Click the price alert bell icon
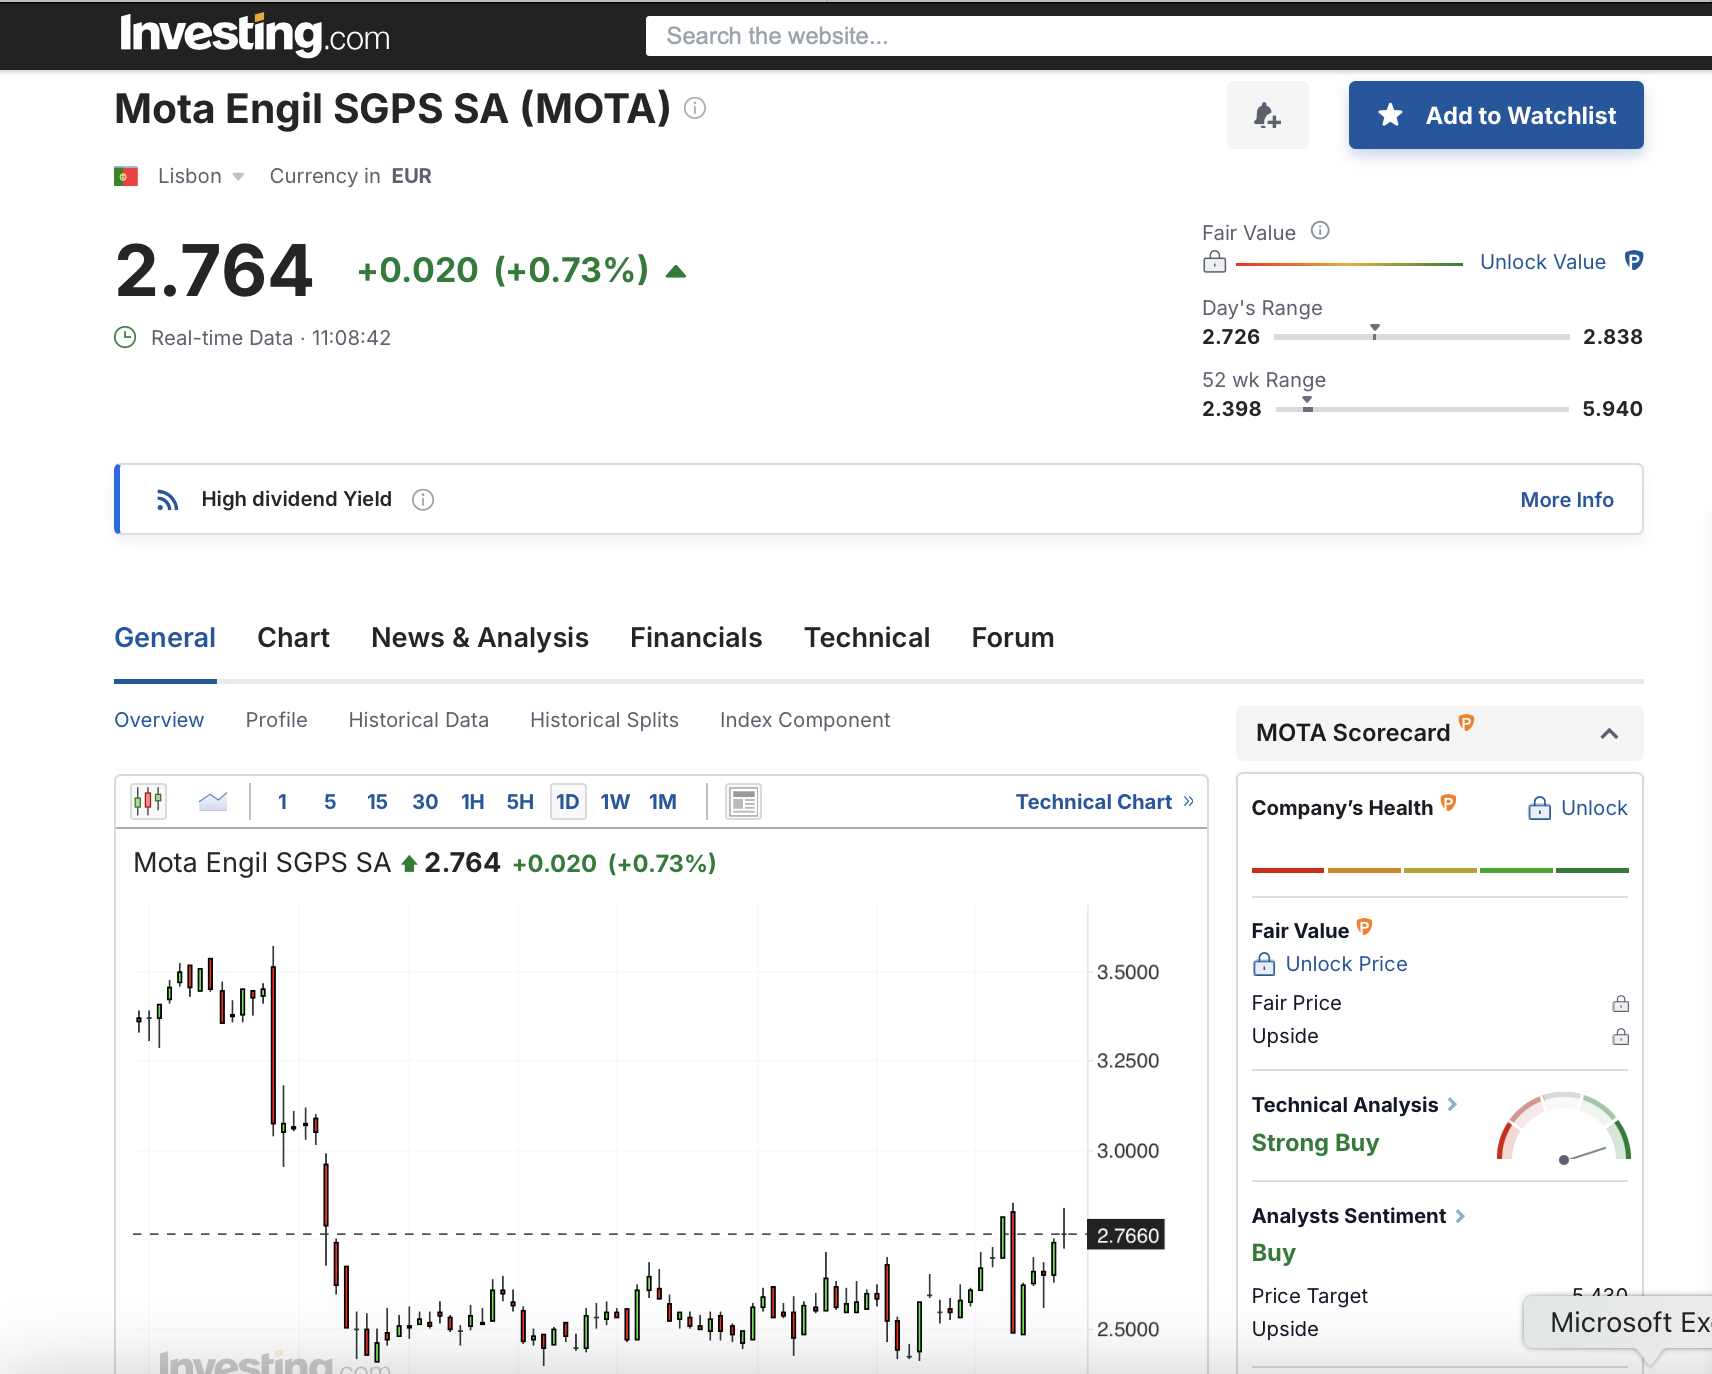The width and height of the screenshot is (1712, 1374). click(1267, 116)
